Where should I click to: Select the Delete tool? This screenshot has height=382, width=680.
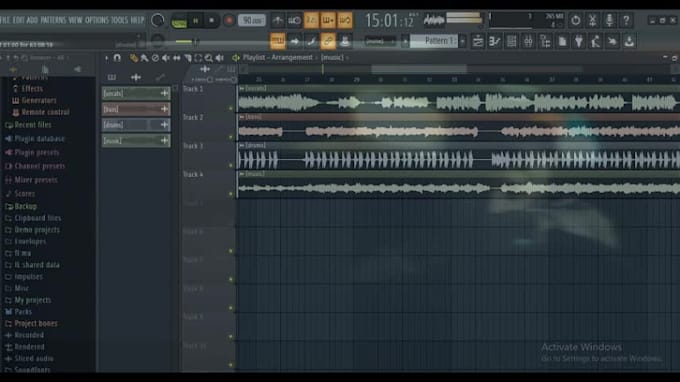(155, 58)
